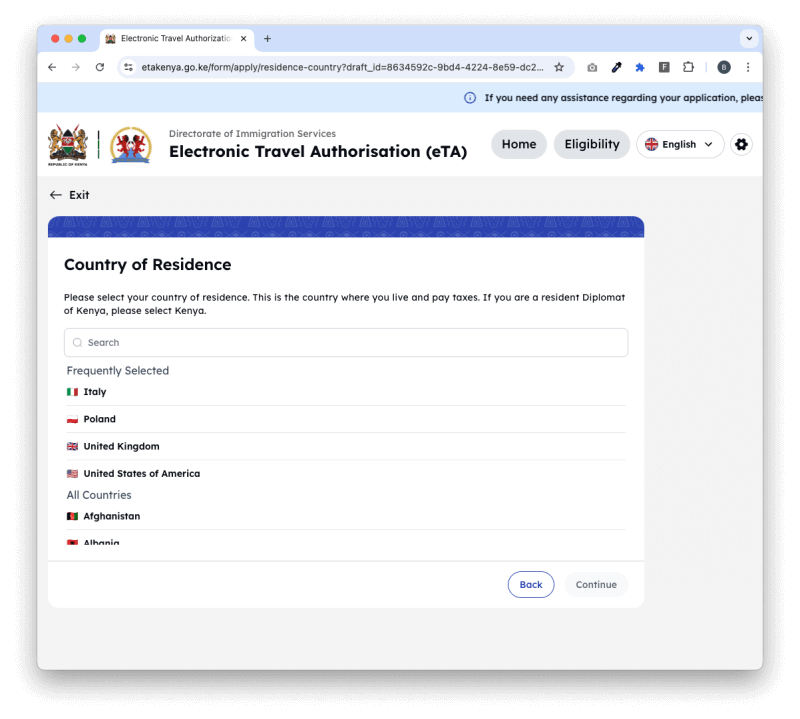The width and height of the screenshot is (800, 719).
Task: Open the Eligibility page
Action: point(592,144)
